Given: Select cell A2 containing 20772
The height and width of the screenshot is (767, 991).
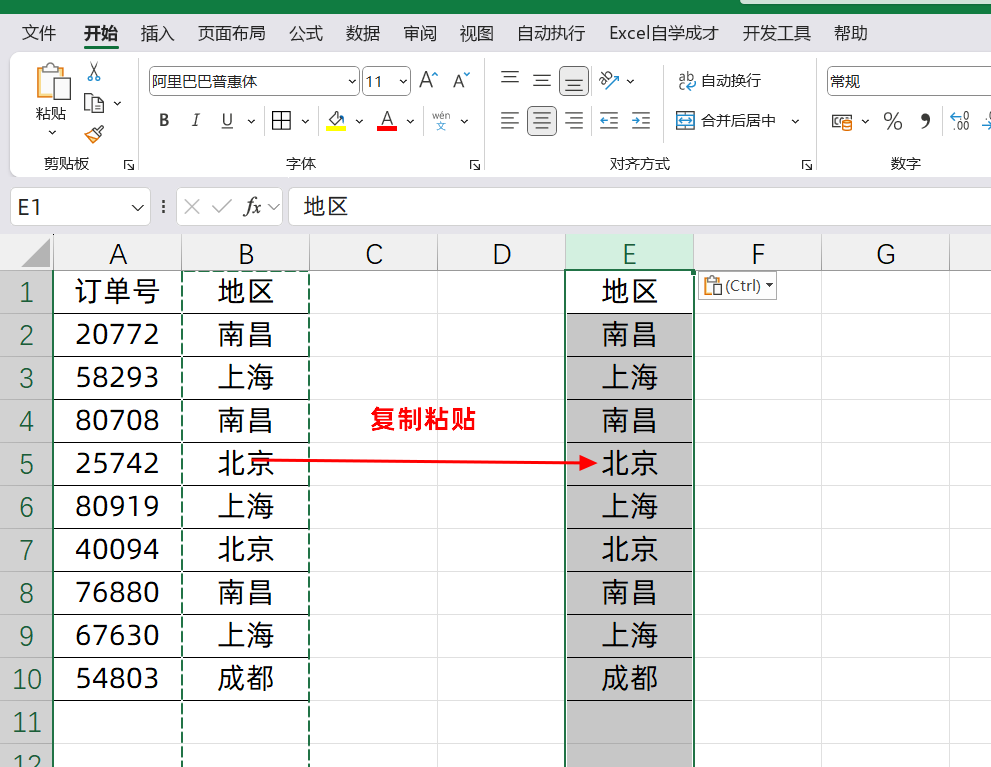Looking at the screenshot, I should click(x=118, y=335).
